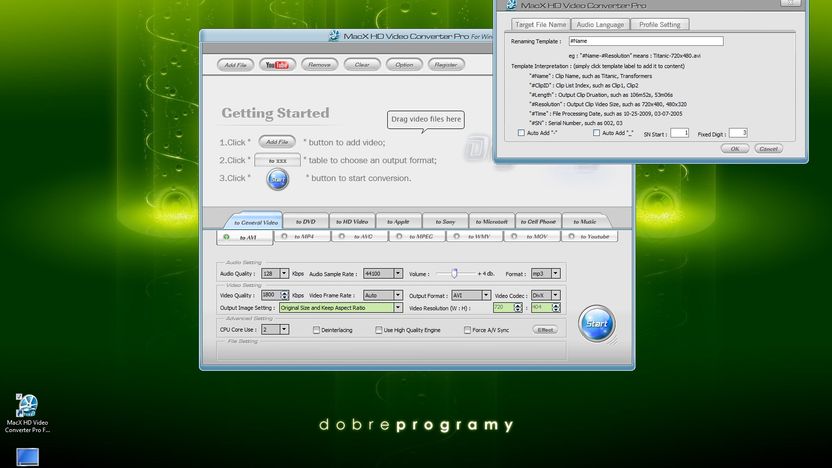Enable Force A/V Sync checkbox
The height and width of the screenshot is (468, 832).
click(467, 330)
